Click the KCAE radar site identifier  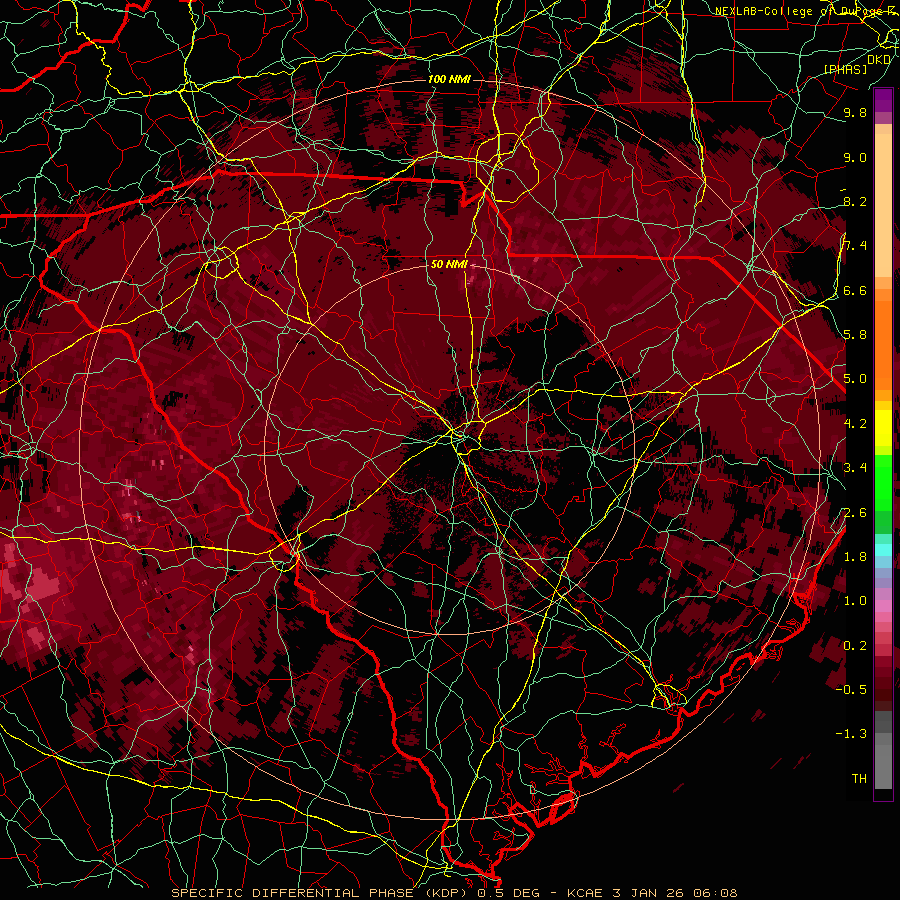[x=585, y=893]
